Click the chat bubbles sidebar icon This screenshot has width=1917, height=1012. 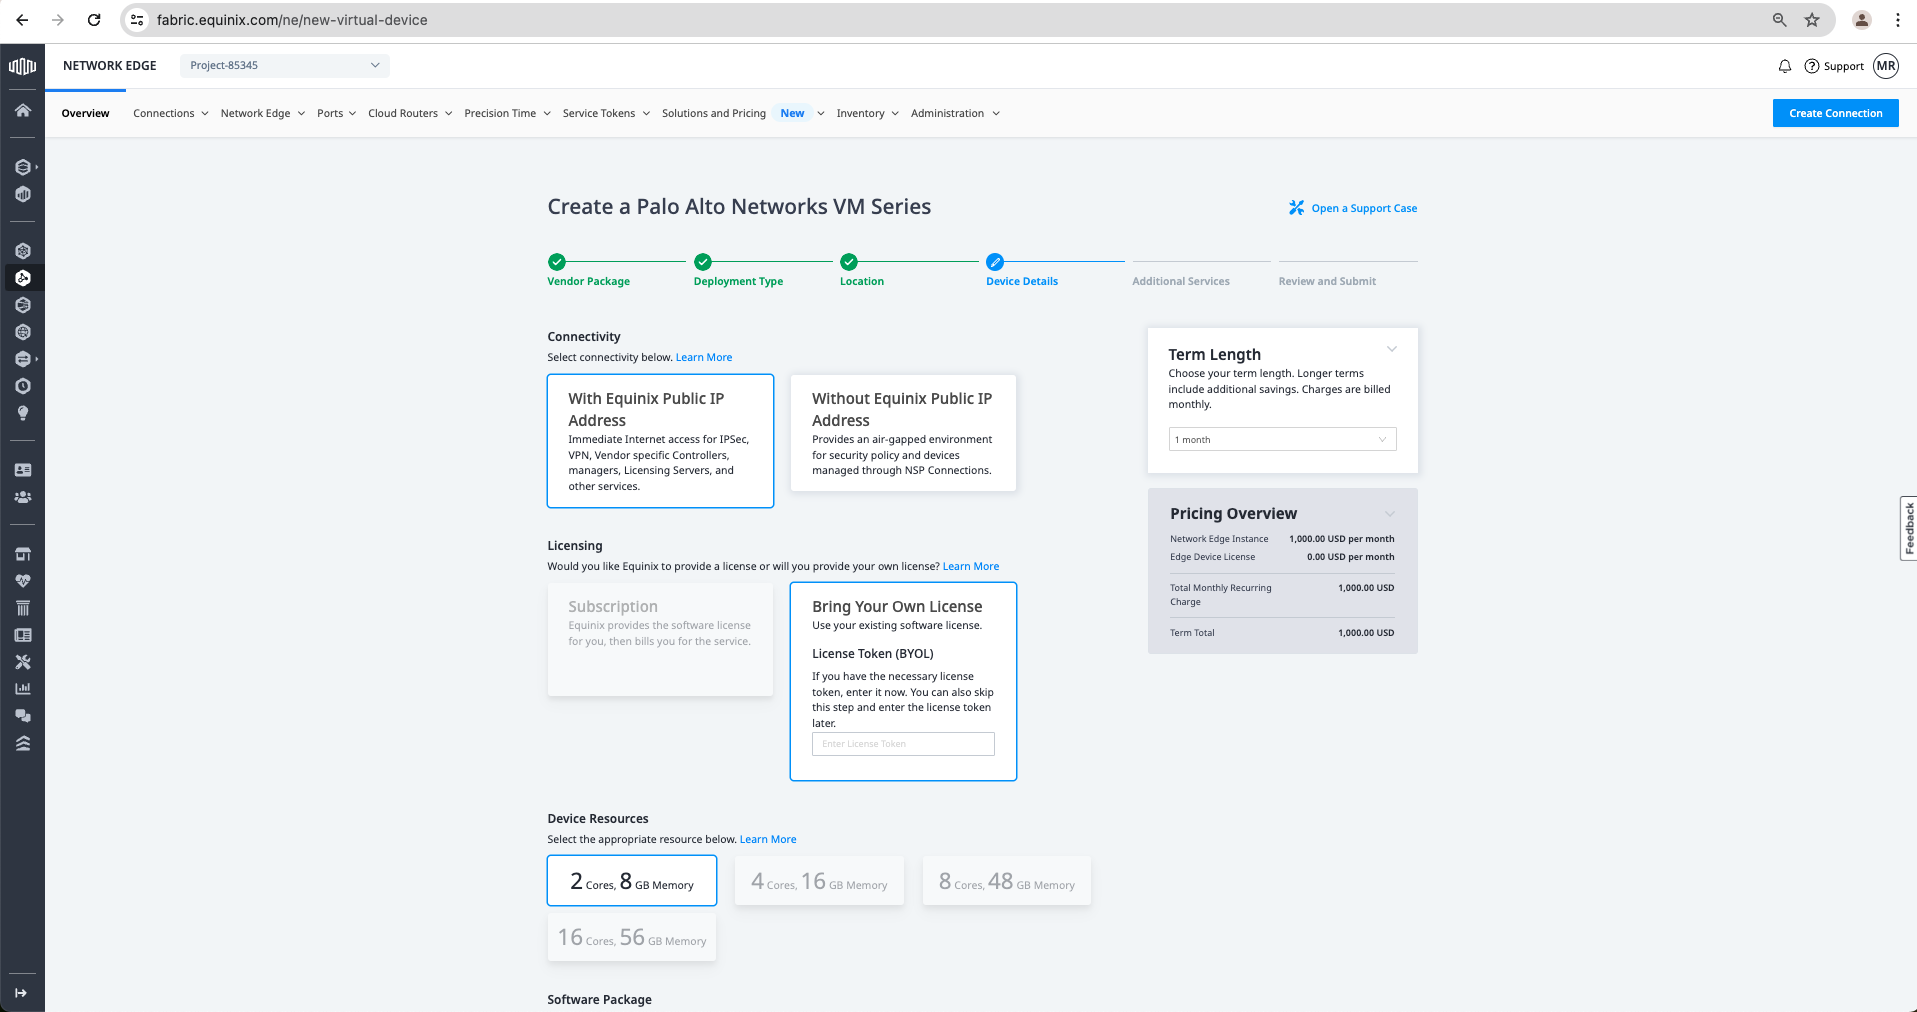[x=23, y=716]
